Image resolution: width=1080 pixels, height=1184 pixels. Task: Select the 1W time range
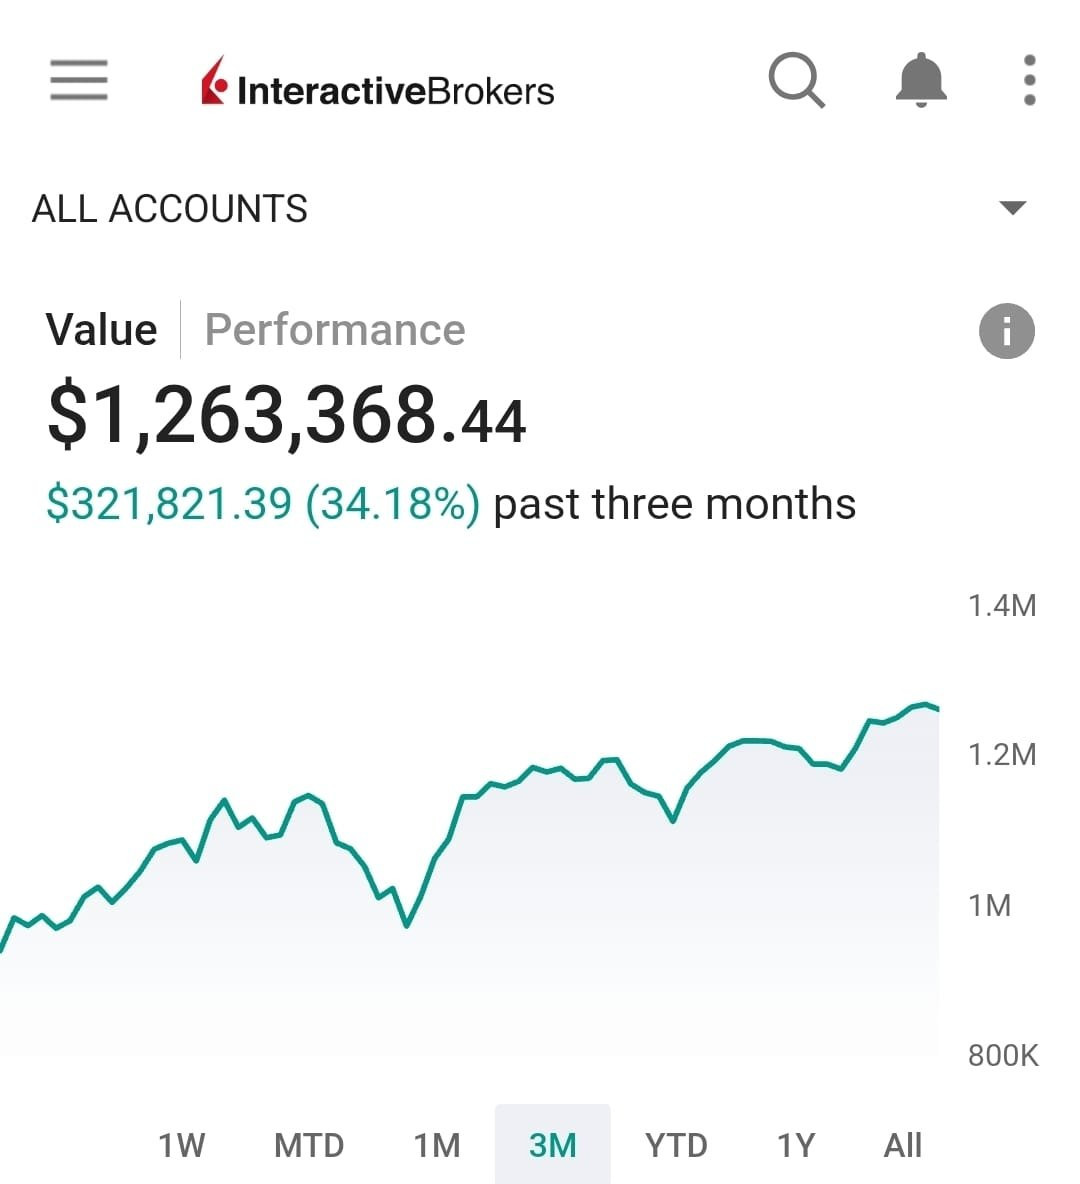coord(181,1145)
